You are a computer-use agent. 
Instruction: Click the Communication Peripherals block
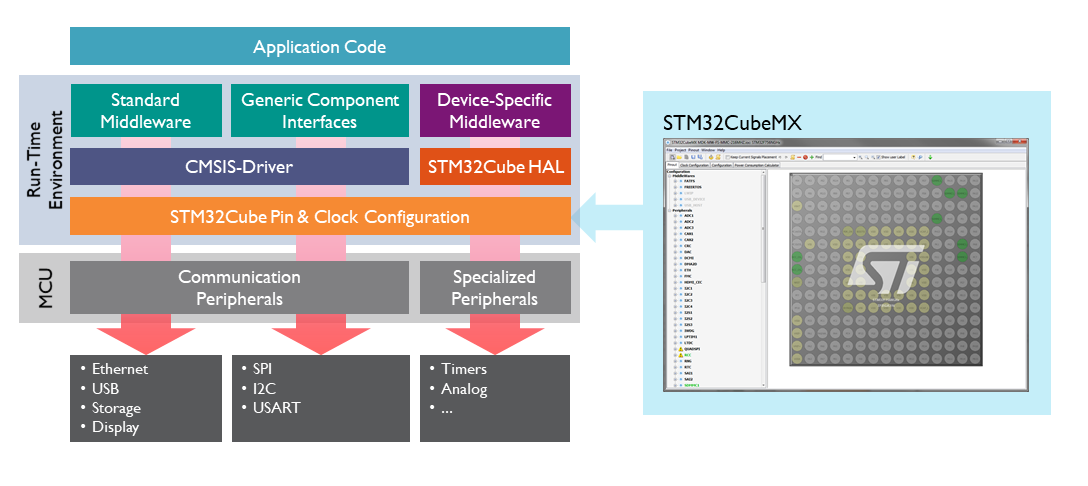pos(239,287)
